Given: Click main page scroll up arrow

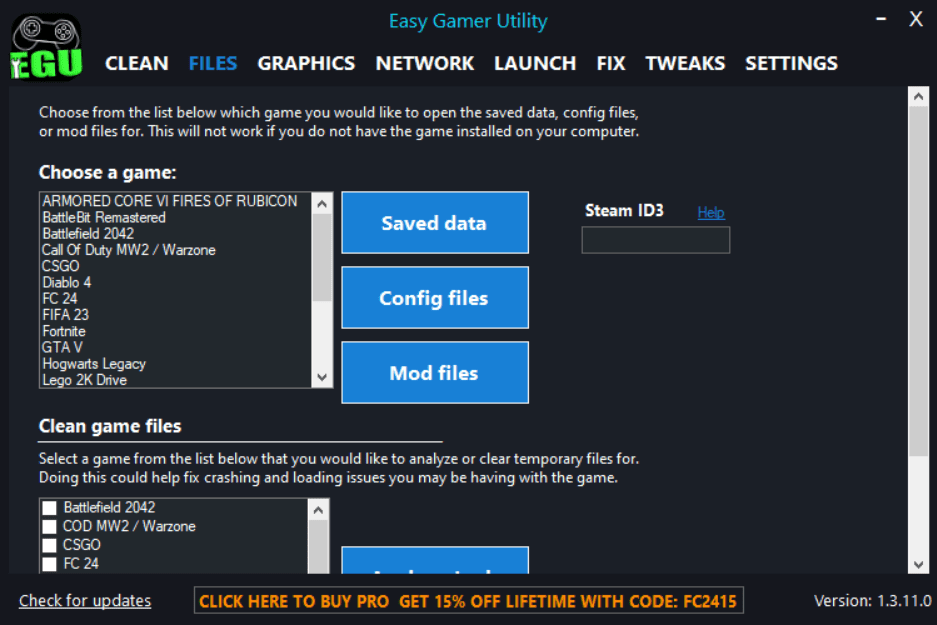Looking at the screenshot, I should pos(918,96).
